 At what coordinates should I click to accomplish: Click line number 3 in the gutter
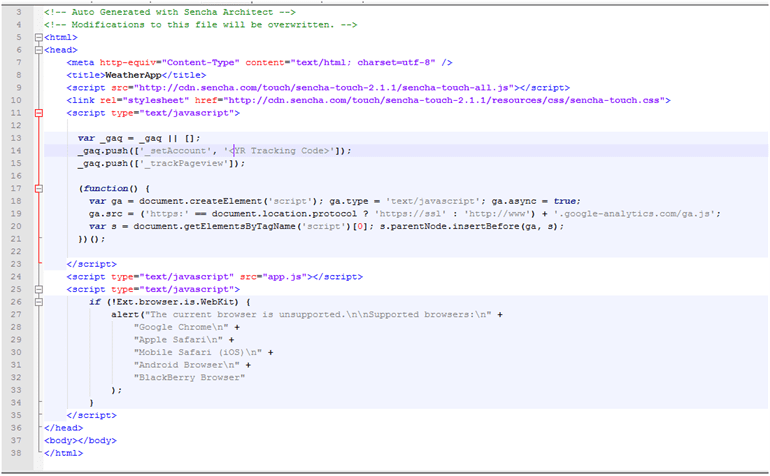tap(19, 12)
